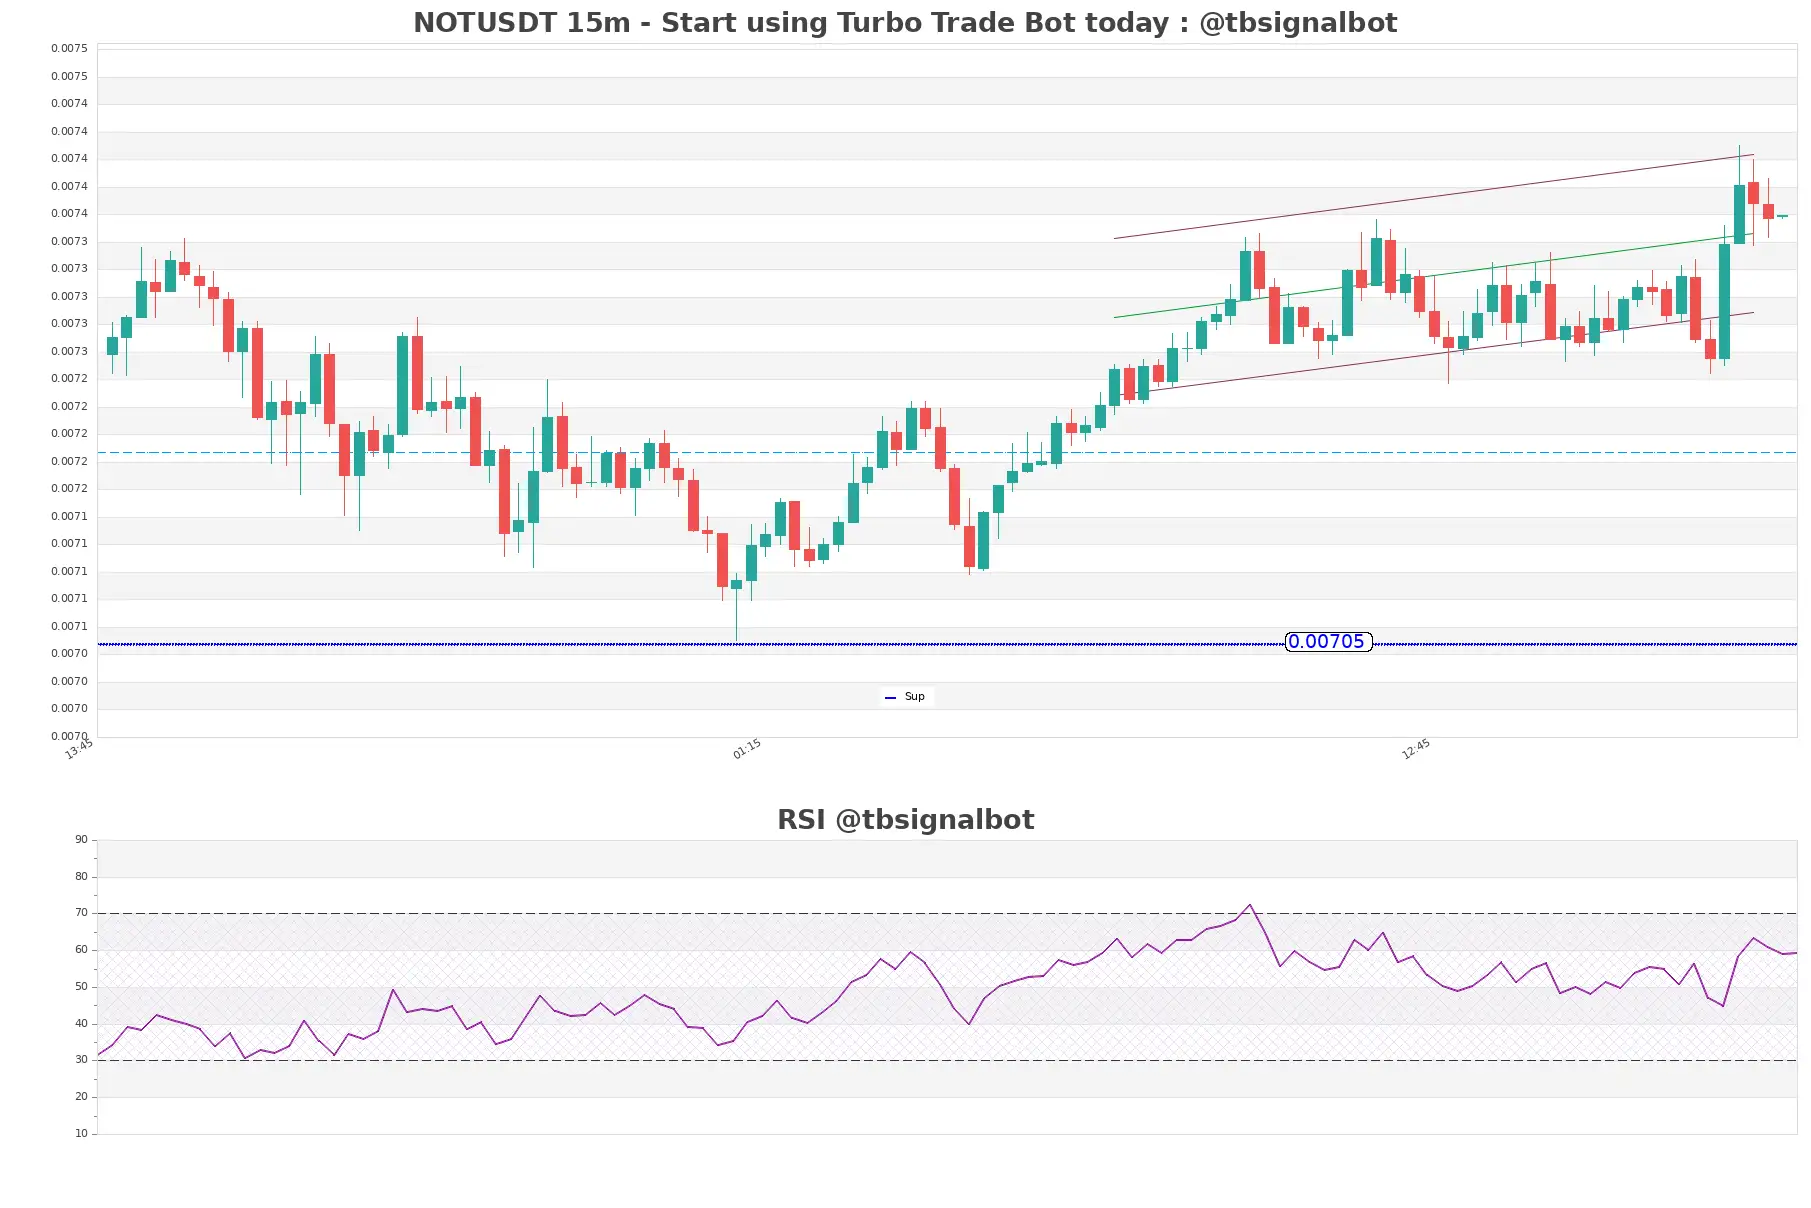
Task: Select the 0.00705 support price label
Action: [x=1327, y=642]
